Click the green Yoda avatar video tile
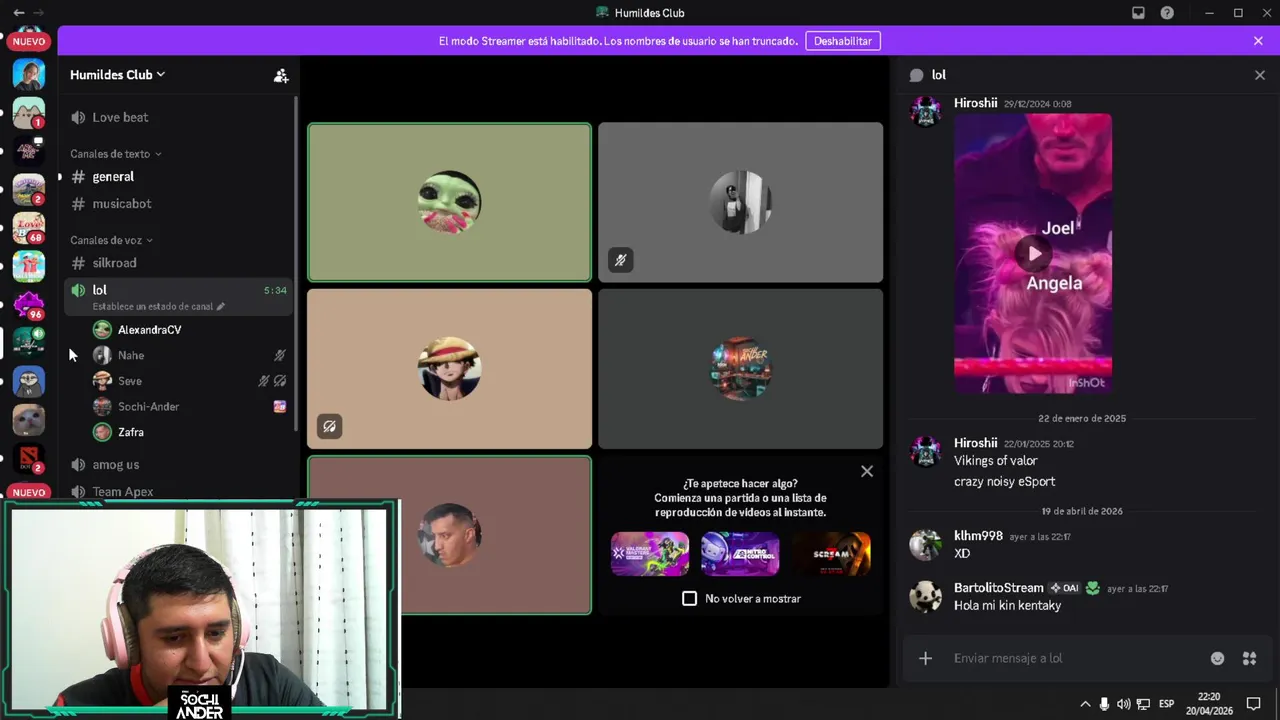This screenshot has height=720, width=1280. click(x=449, y=202)
